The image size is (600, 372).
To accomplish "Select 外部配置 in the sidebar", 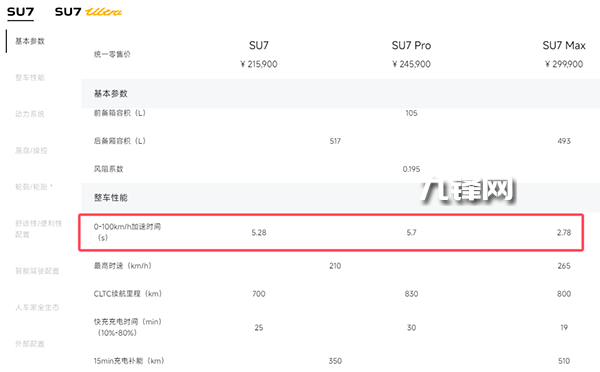I will click(x=30, y=344).
